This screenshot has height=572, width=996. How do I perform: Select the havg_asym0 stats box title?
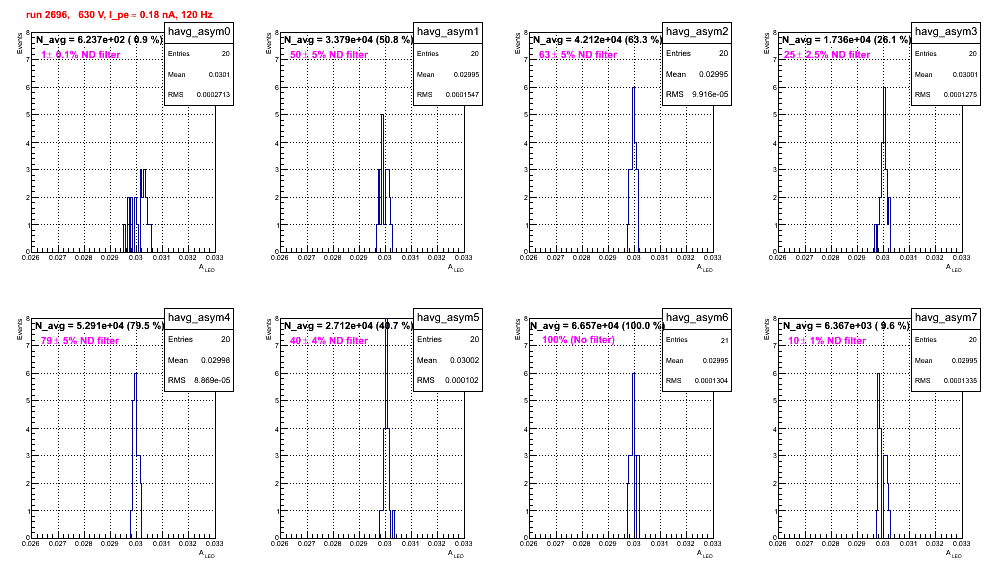click(199, 31)
